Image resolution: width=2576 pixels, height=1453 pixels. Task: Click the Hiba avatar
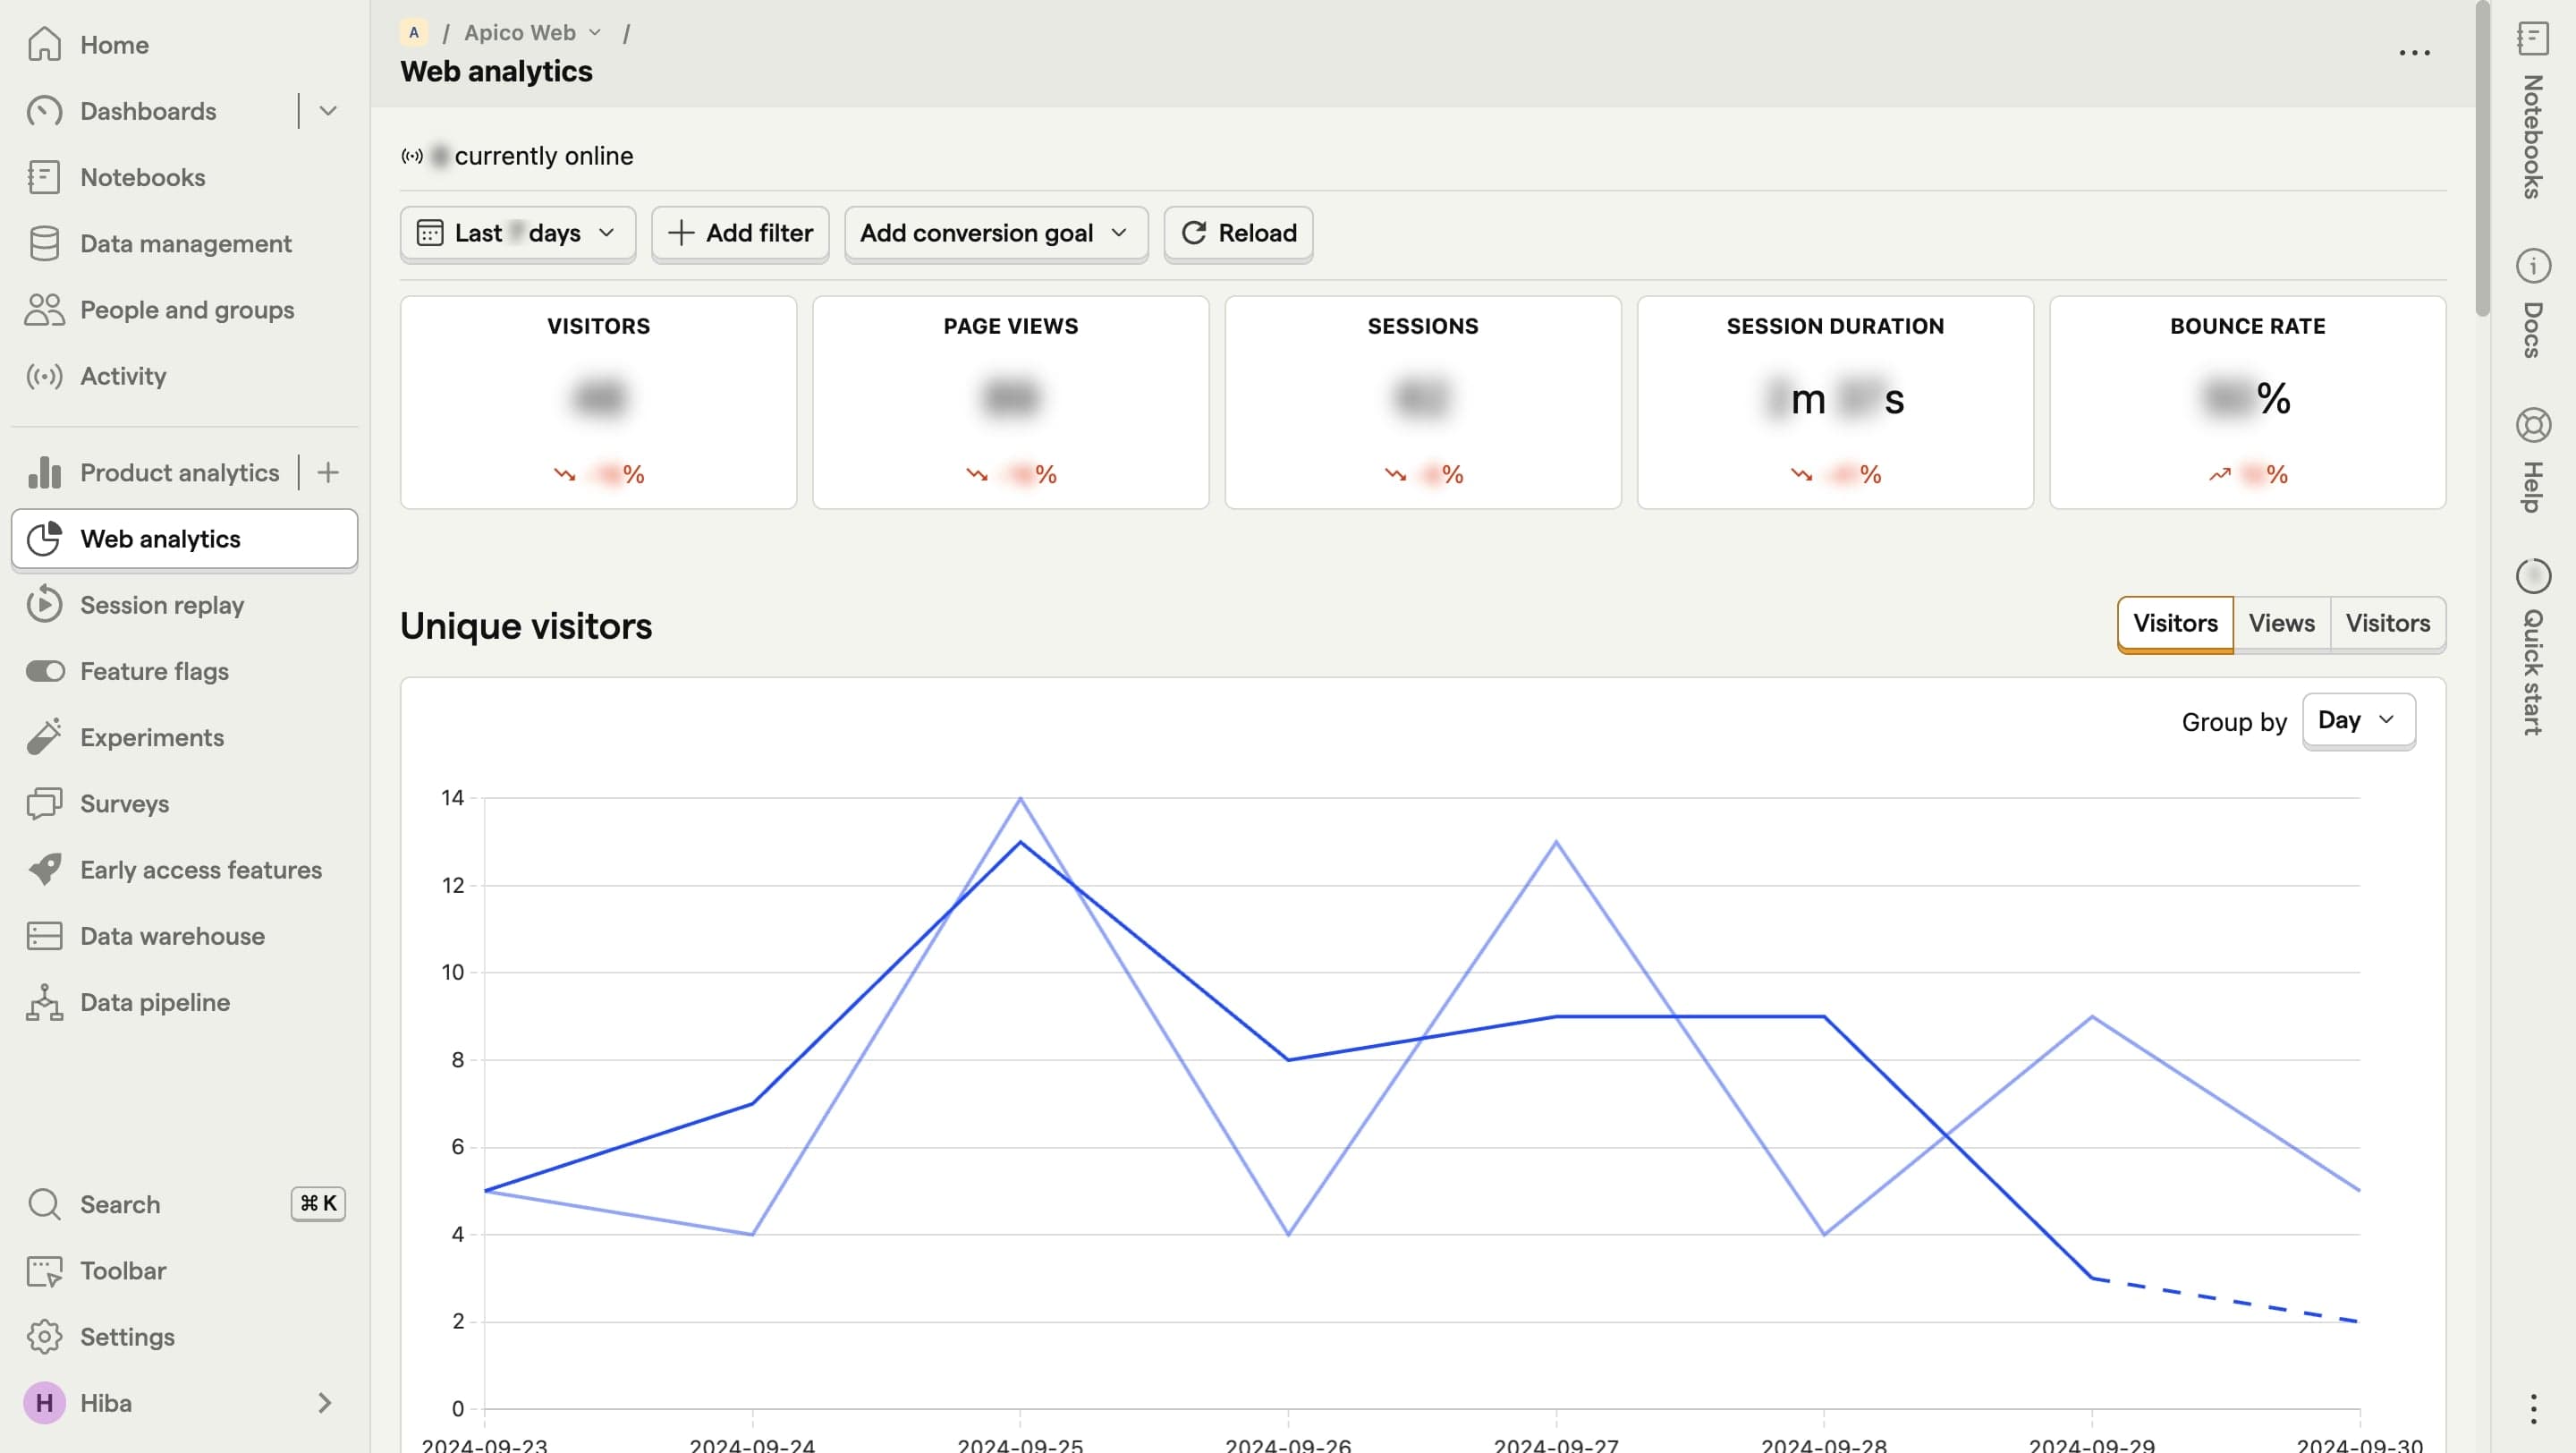tap(44, 1403)
